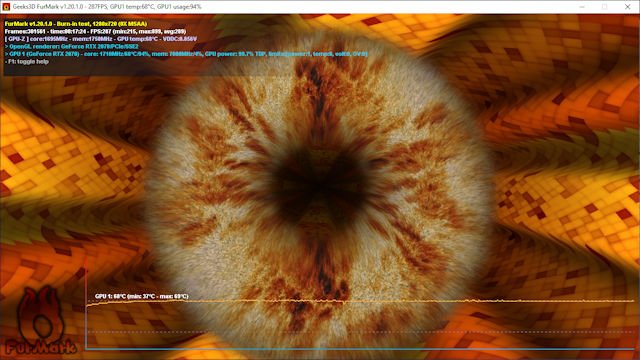The height and width of the screenshot is (360, 640).
Task: Close the FurMark window
Action: pos(628,7)
